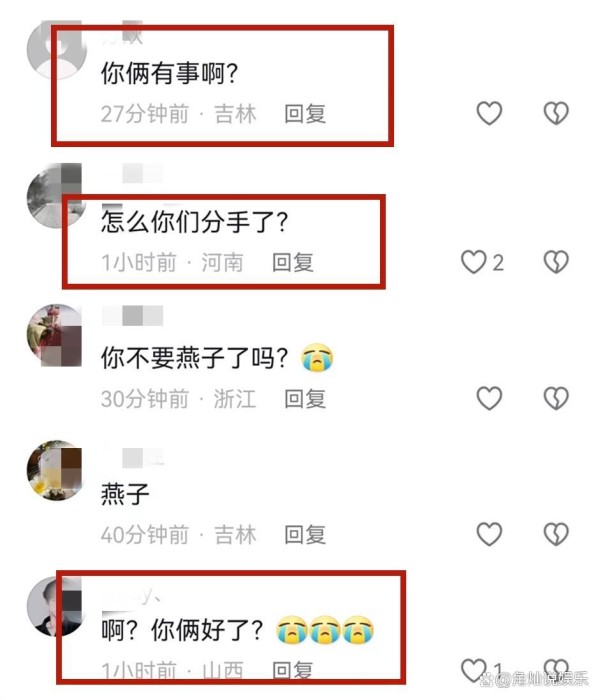Image resolution: width=600 pixels, height=700 pixels.
Task: Like the comment '你不要燕子了吗?'
Action: point(489,398)
